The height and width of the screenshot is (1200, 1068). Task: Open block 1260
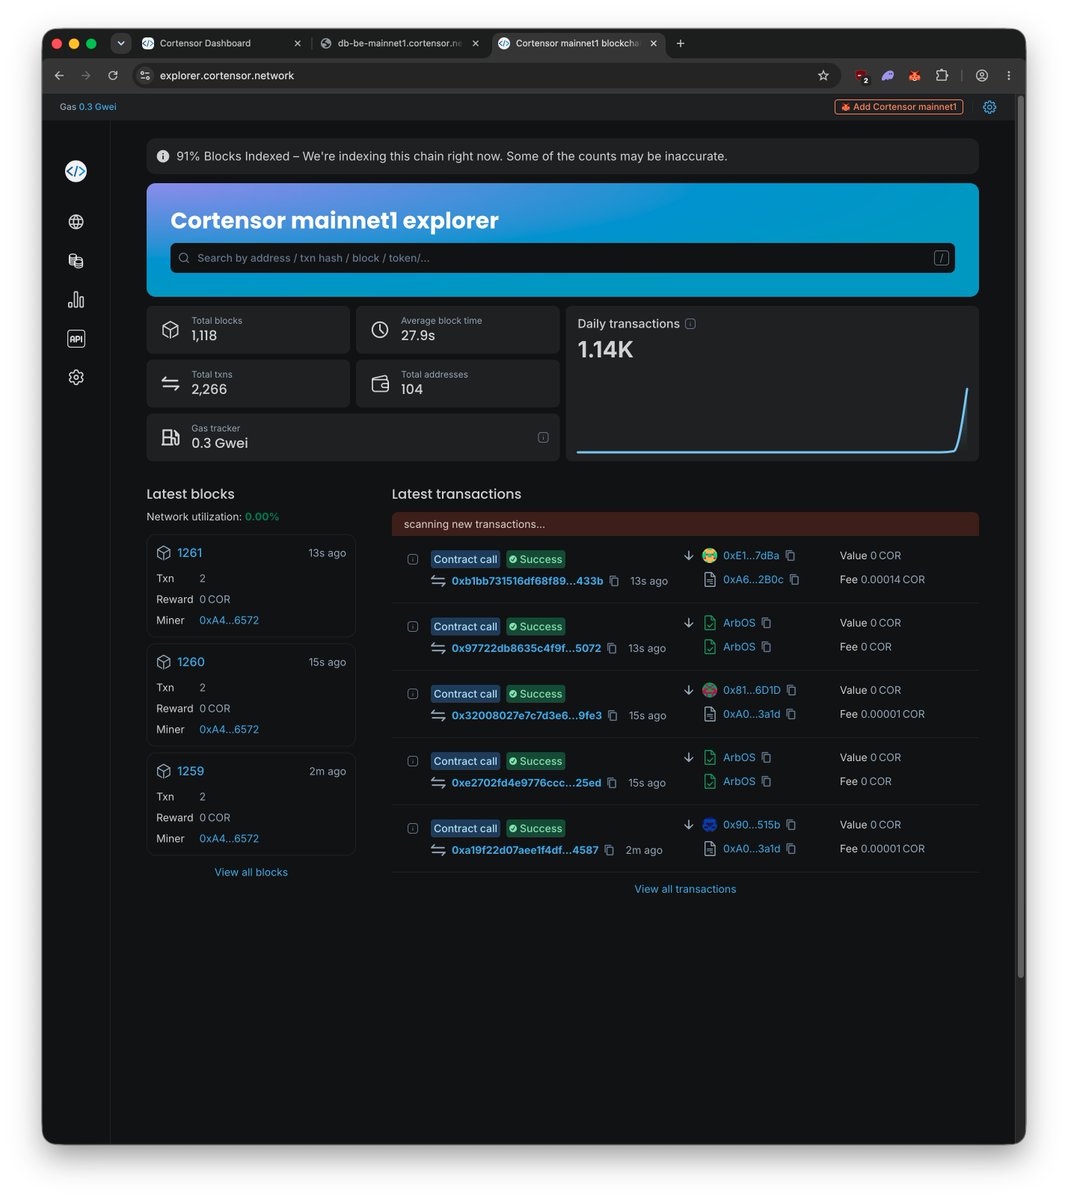(191, 662)
